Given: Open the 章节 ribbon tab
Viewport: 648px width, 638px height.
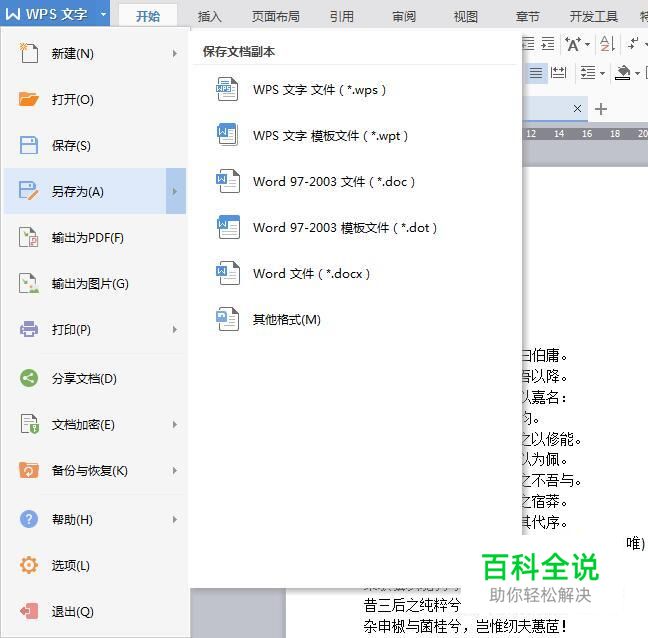Looking at the screenshot, I should (528, 17).
